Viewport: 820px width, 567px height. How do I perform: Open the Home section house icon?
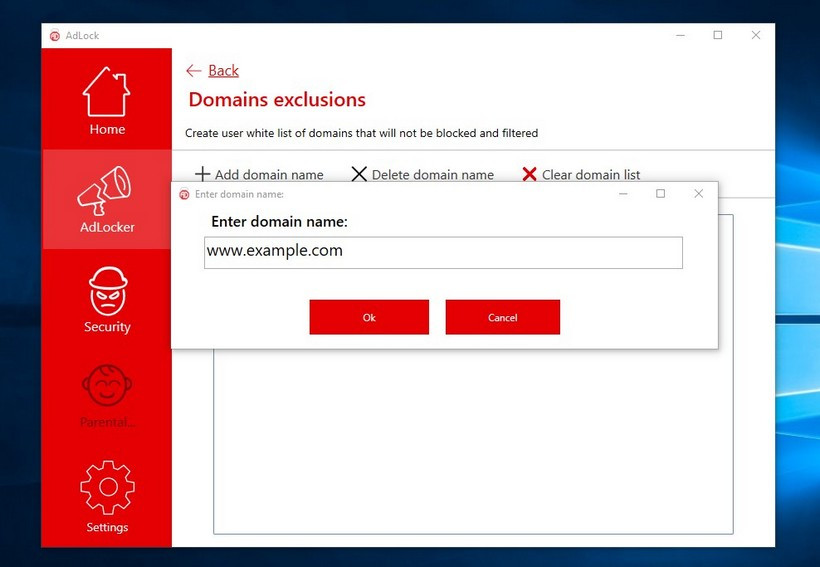(x=106, y=92)
